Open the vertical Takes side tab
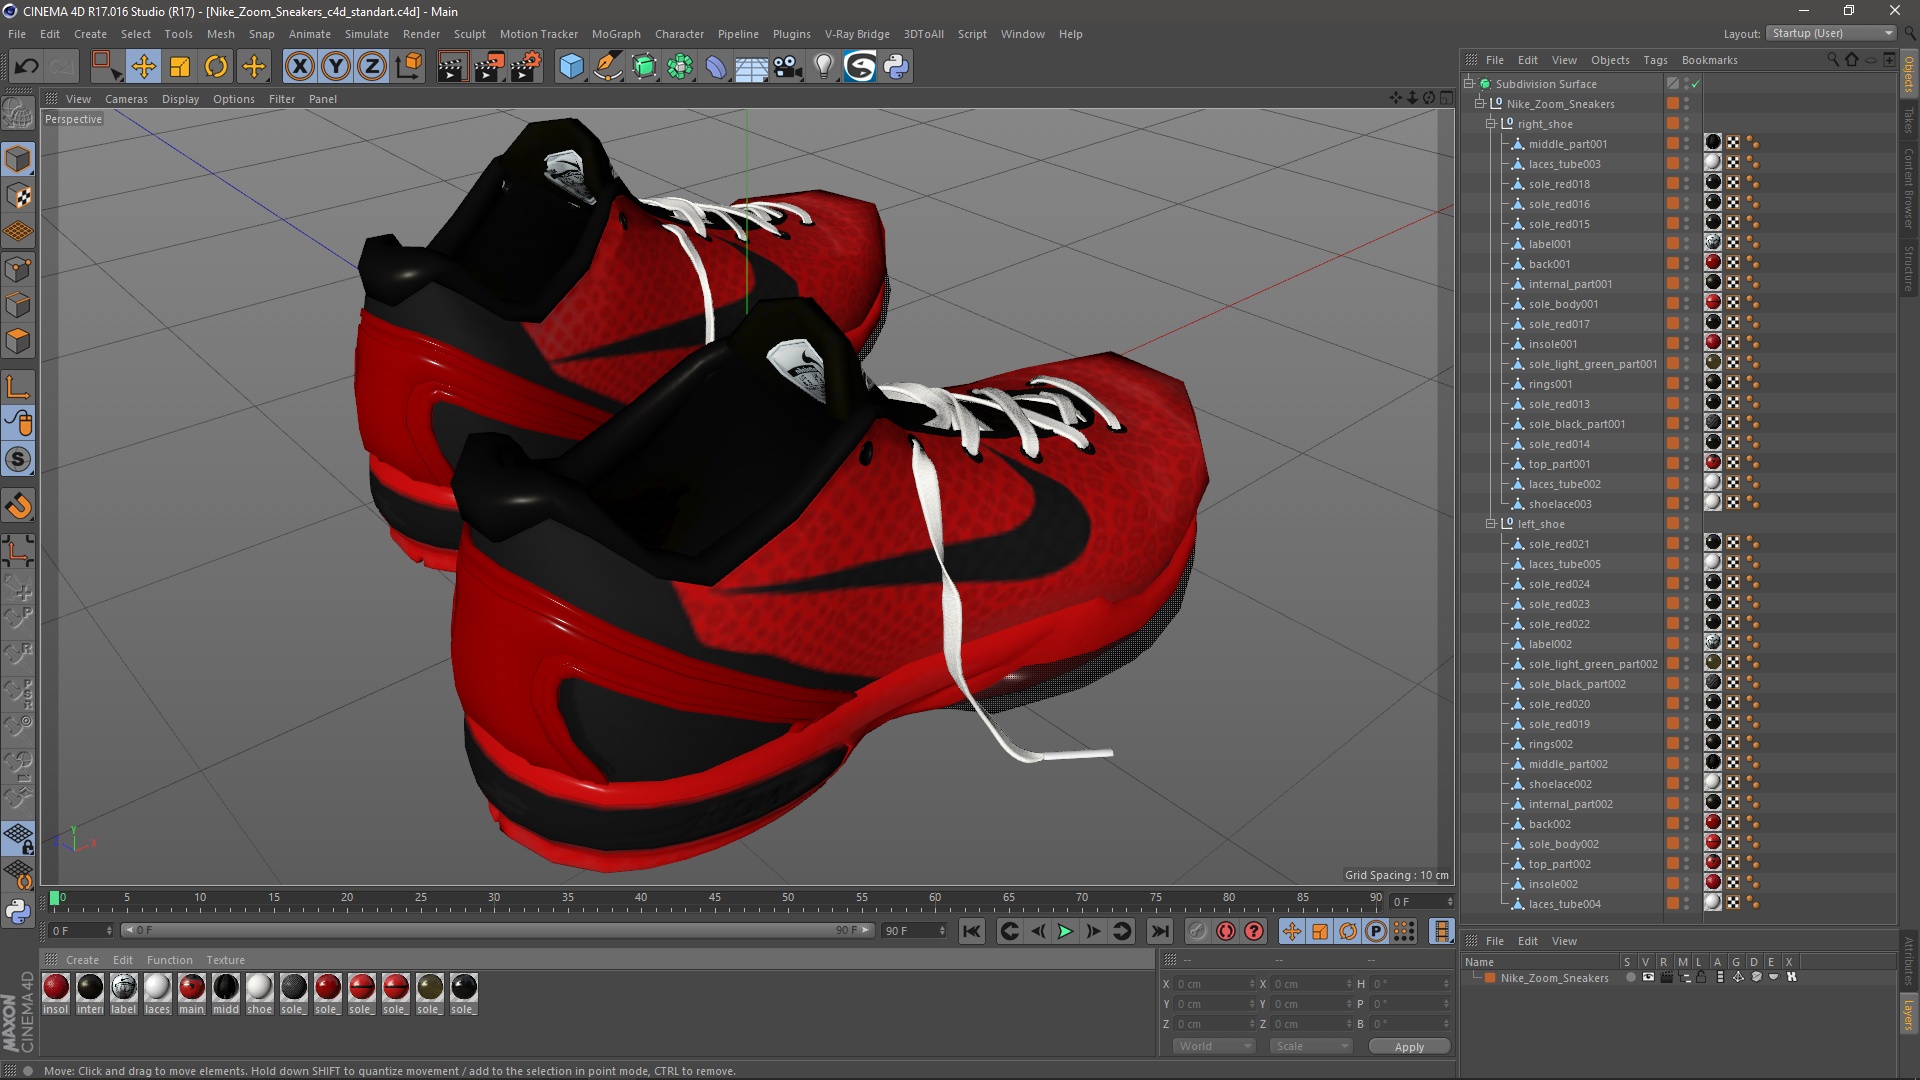 tap(1909, 120)
